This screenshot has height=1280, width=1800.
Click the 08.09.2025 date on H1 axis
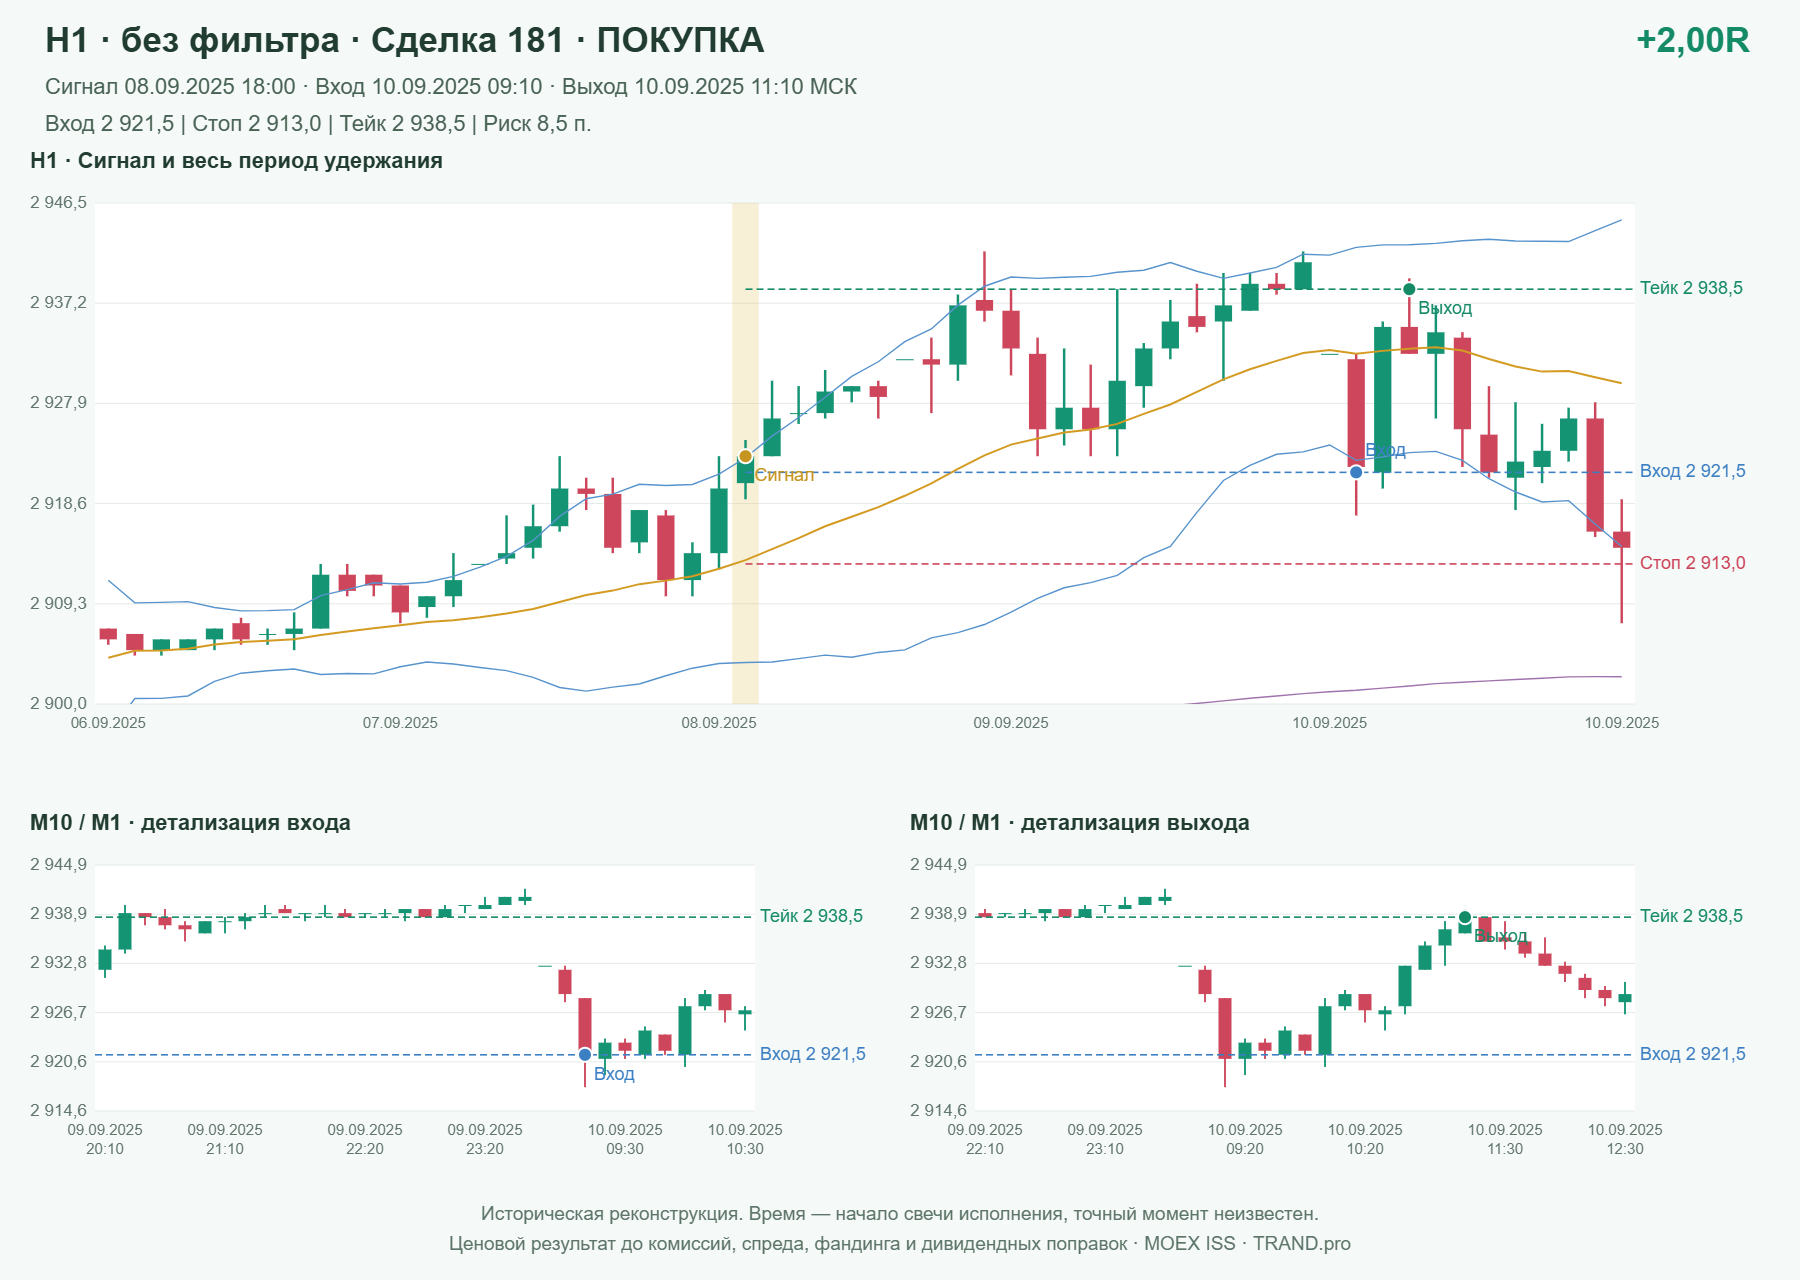click(x=719, y=723)
